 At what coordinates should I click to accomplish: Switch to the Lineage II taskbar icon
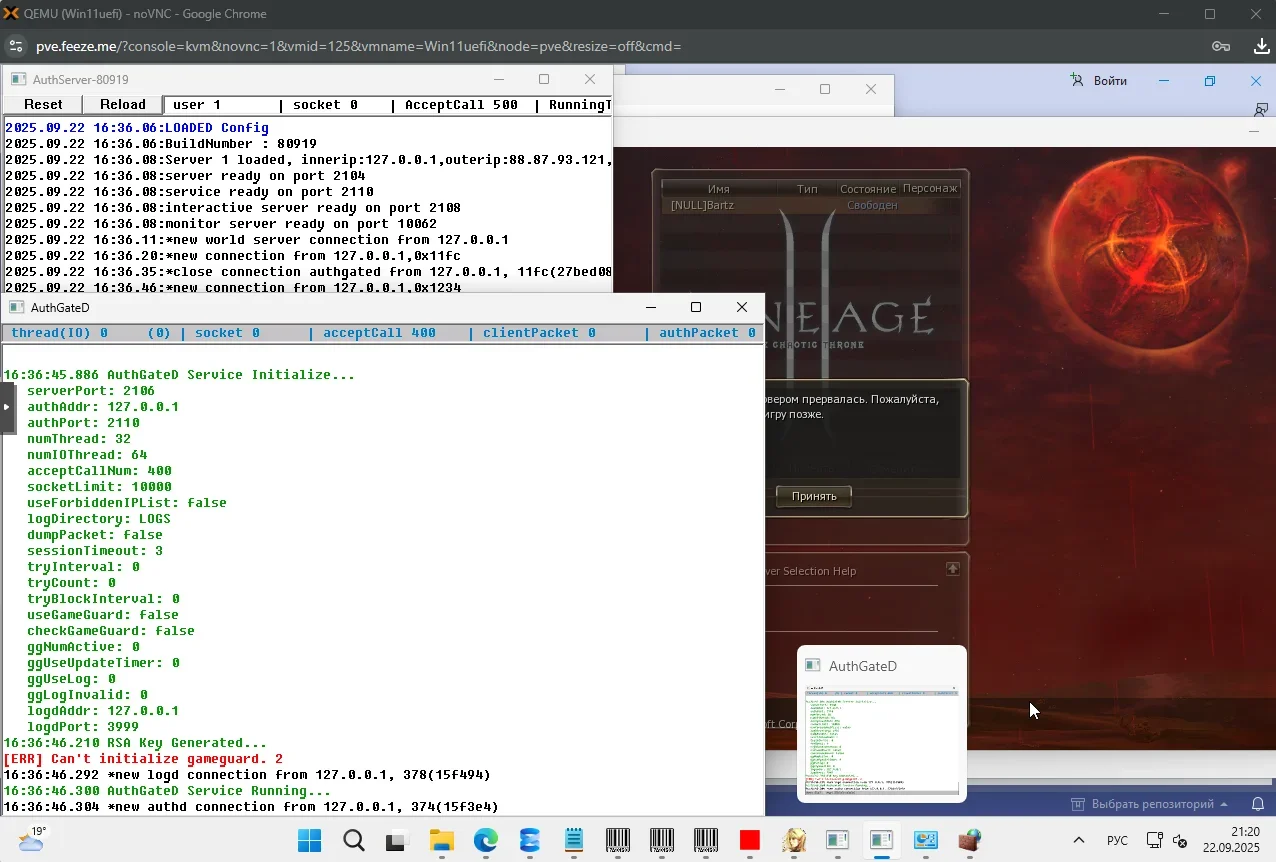click(794, 840)
